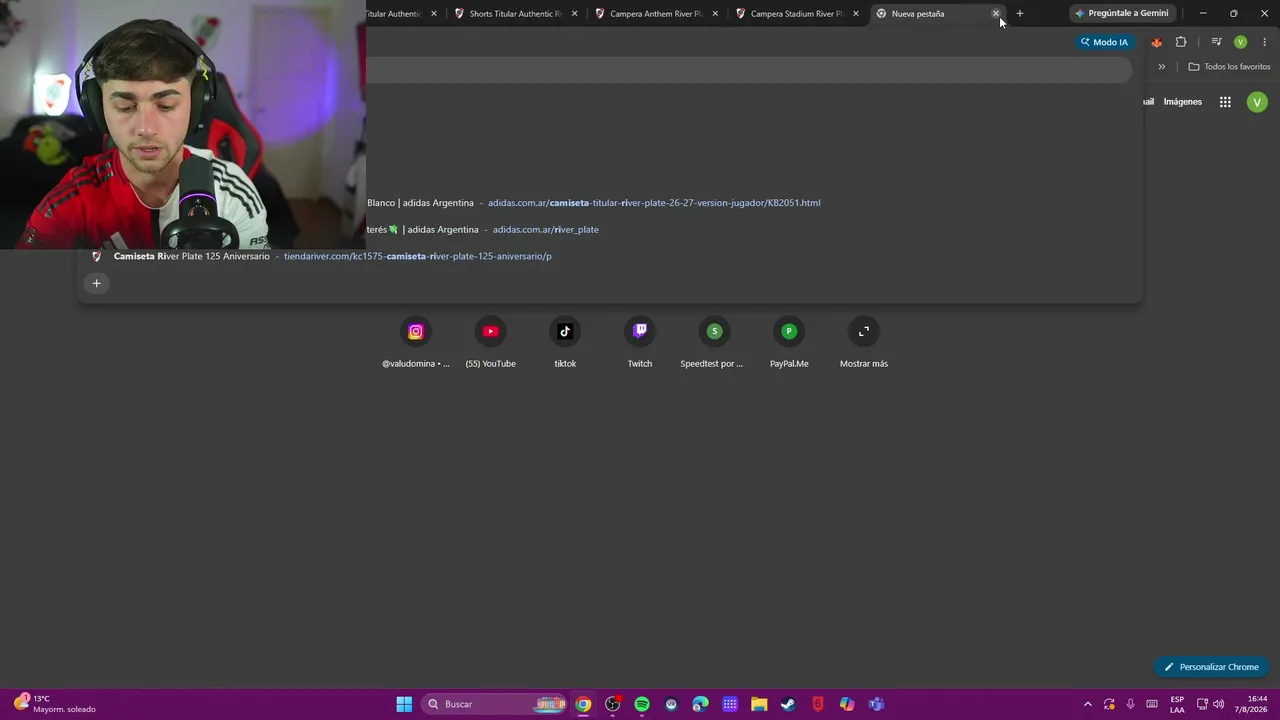Open the YouTube shortcut tile

click(490, 343)
